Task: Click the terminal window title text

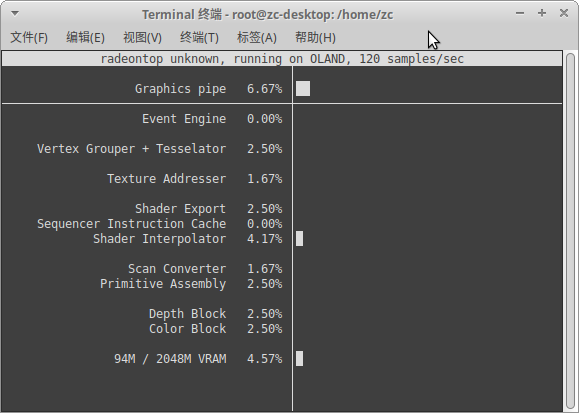Action: (x=268, y=14)
